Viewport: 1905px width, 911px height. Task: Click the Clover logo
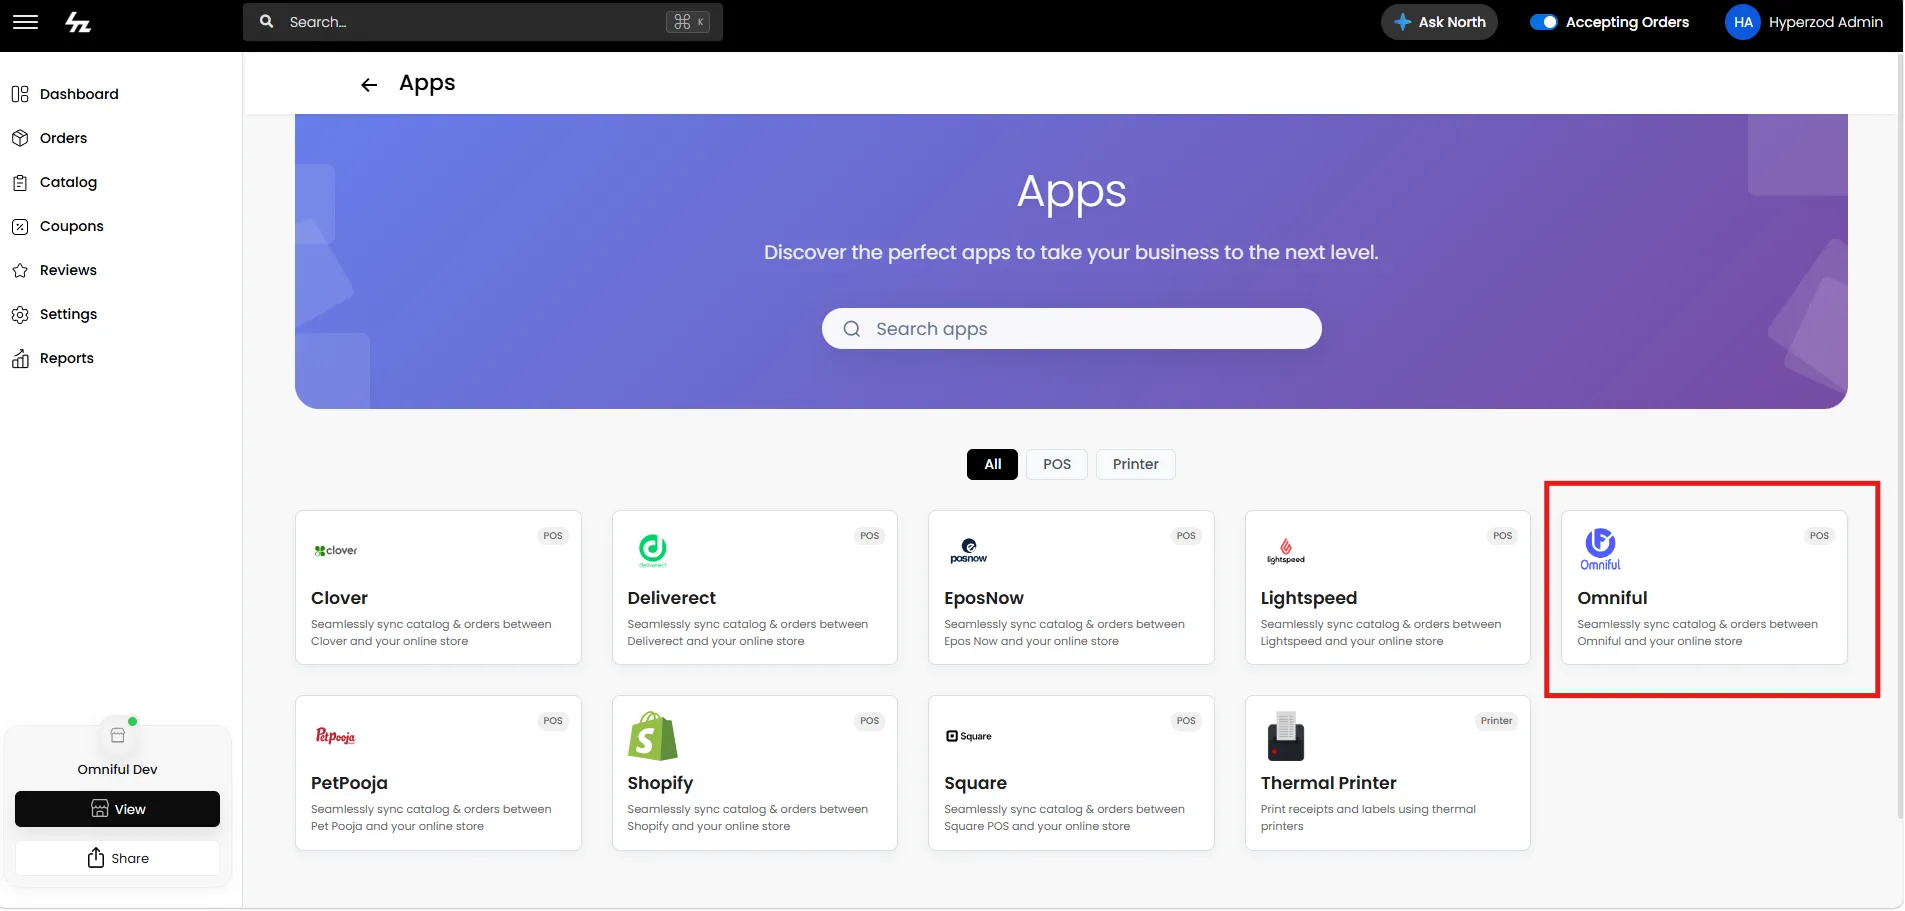(336, 550)
